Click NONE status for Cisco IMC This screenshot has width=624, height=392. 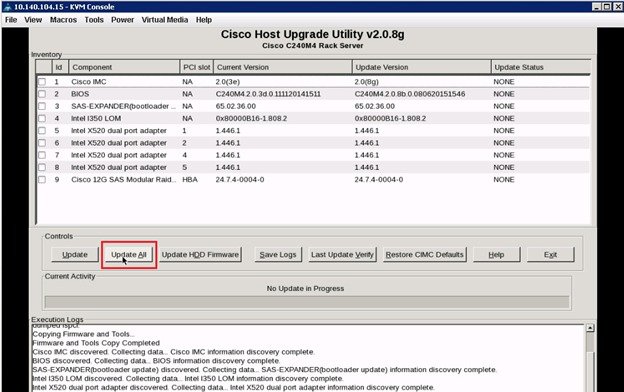[x=504, y=82]
